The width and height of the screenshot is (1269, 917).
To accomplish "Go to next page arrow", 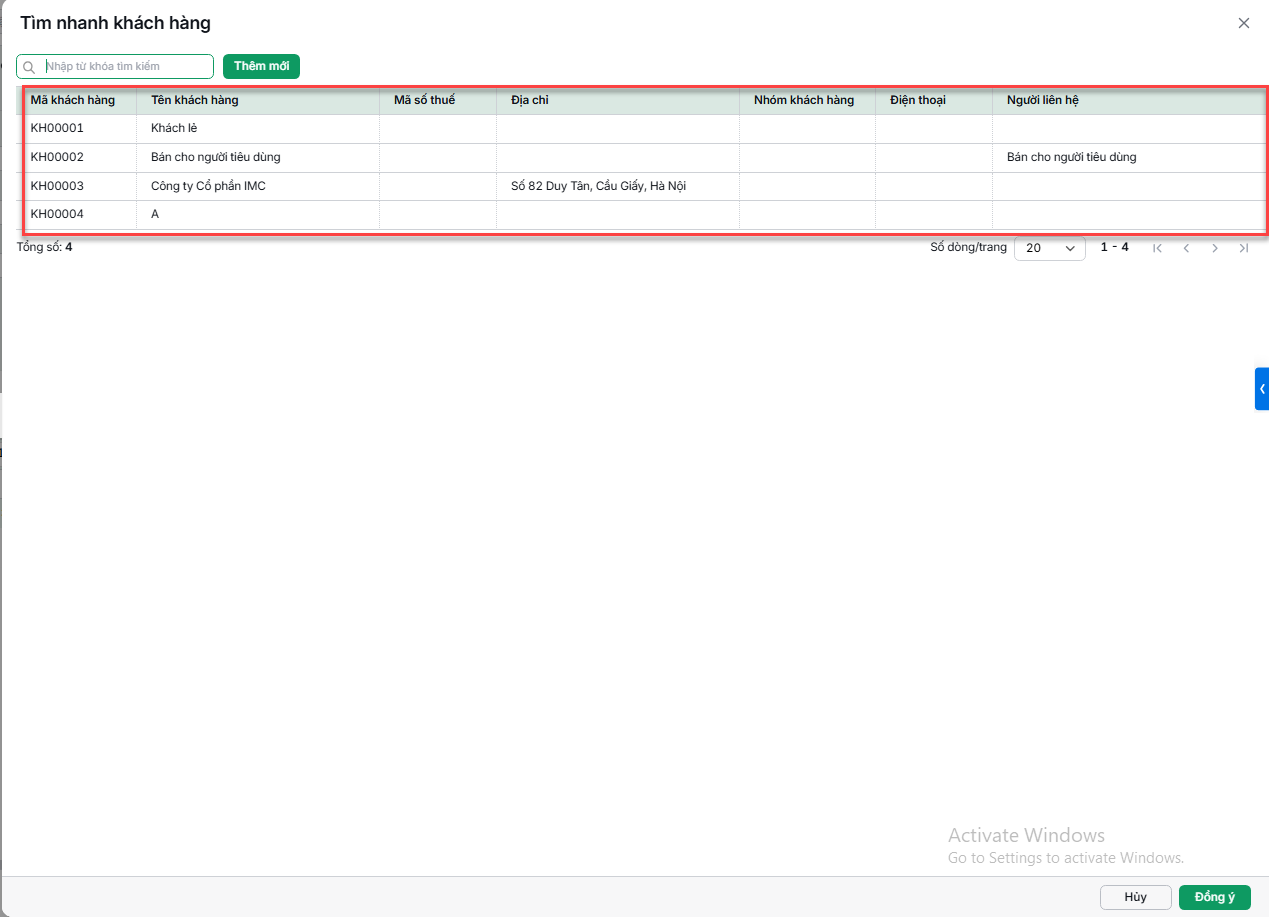I will [1215, 248].
